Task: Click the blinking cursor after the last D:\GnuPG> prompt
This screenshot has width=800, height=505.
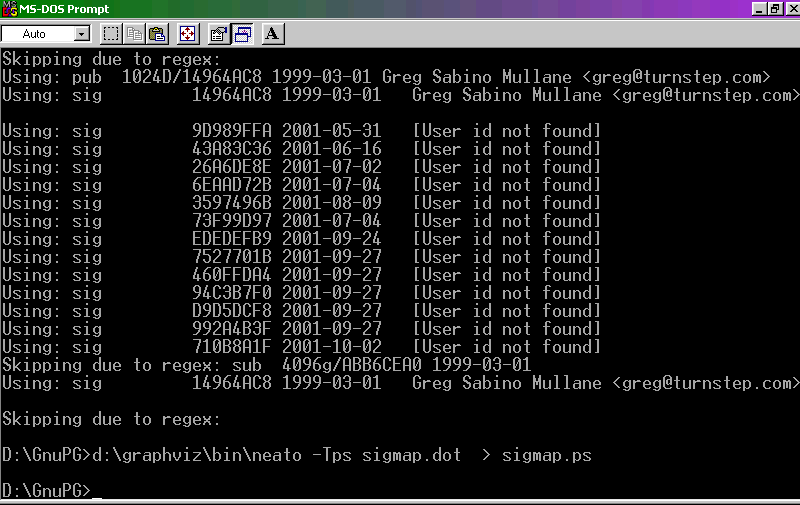Action: (x=97, y=491)
